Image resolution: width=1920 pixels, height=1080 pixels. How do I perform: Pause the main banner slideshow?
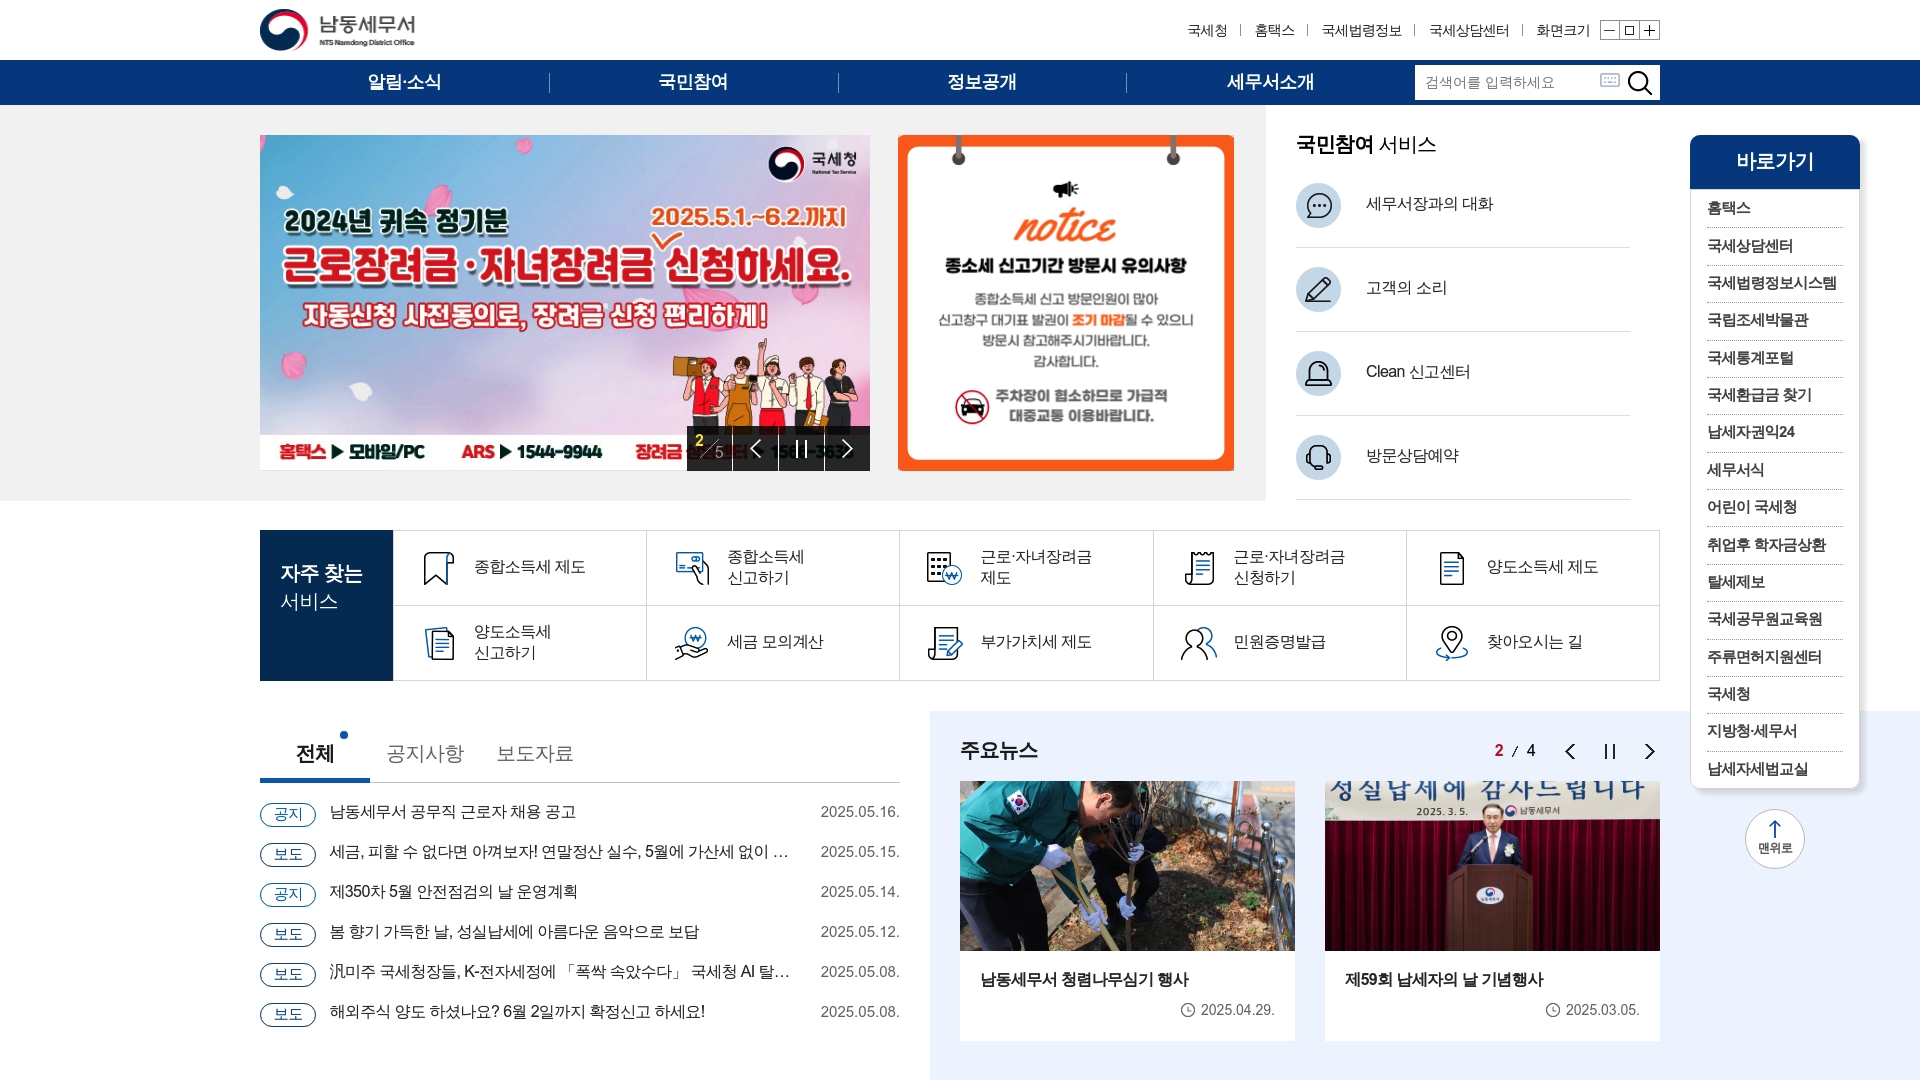coord(801,448)
